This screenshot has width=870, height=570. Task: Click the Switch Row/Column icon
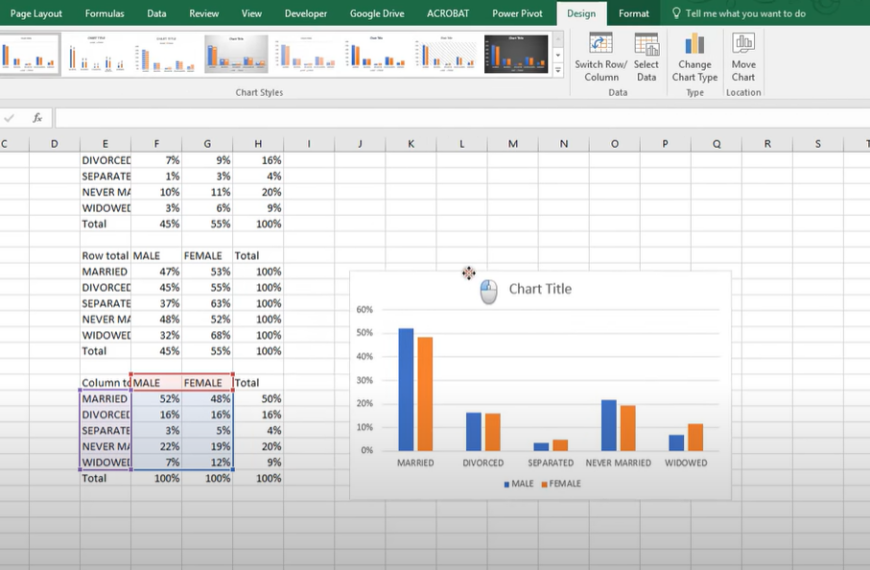click(600, 43)
